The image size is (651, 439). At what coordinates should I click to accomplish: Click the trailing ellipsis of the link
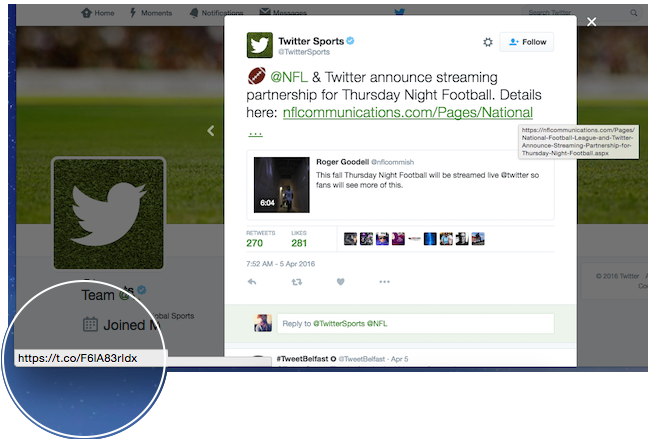pyautogui.click(x=255, y=132)
